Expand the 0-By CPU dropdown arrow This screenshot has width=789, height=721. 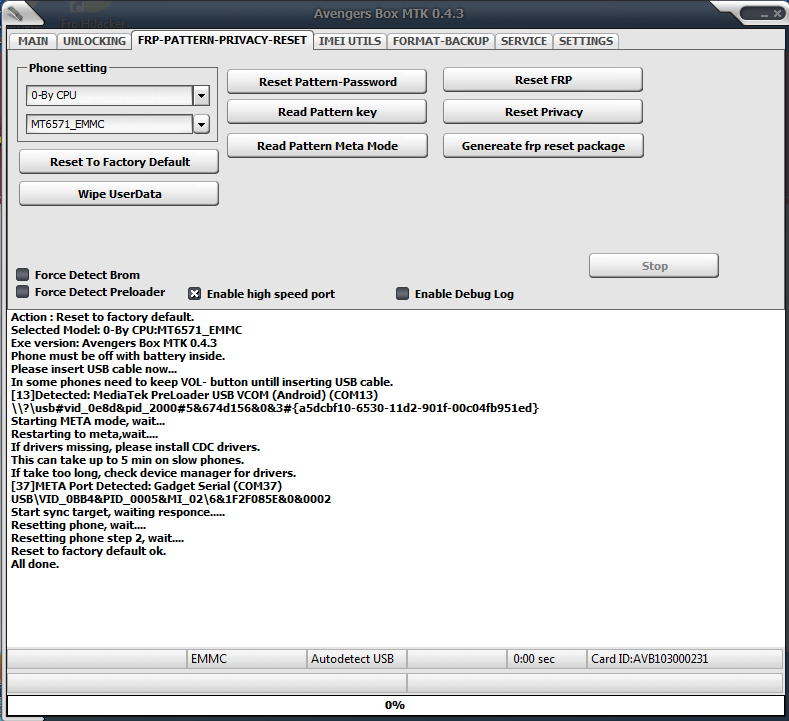point(201,95)
